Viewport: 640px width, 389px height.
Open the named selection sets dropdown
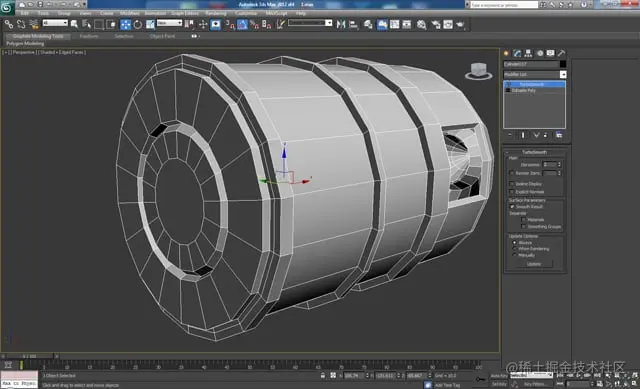[310, 23]
